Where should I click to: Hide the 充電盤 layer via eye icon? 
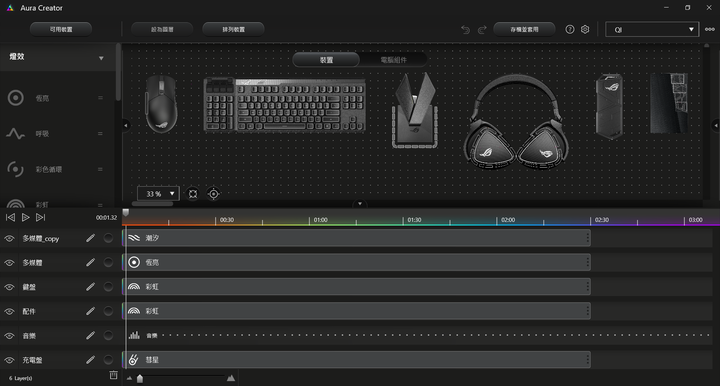click(x=9, y=360)
